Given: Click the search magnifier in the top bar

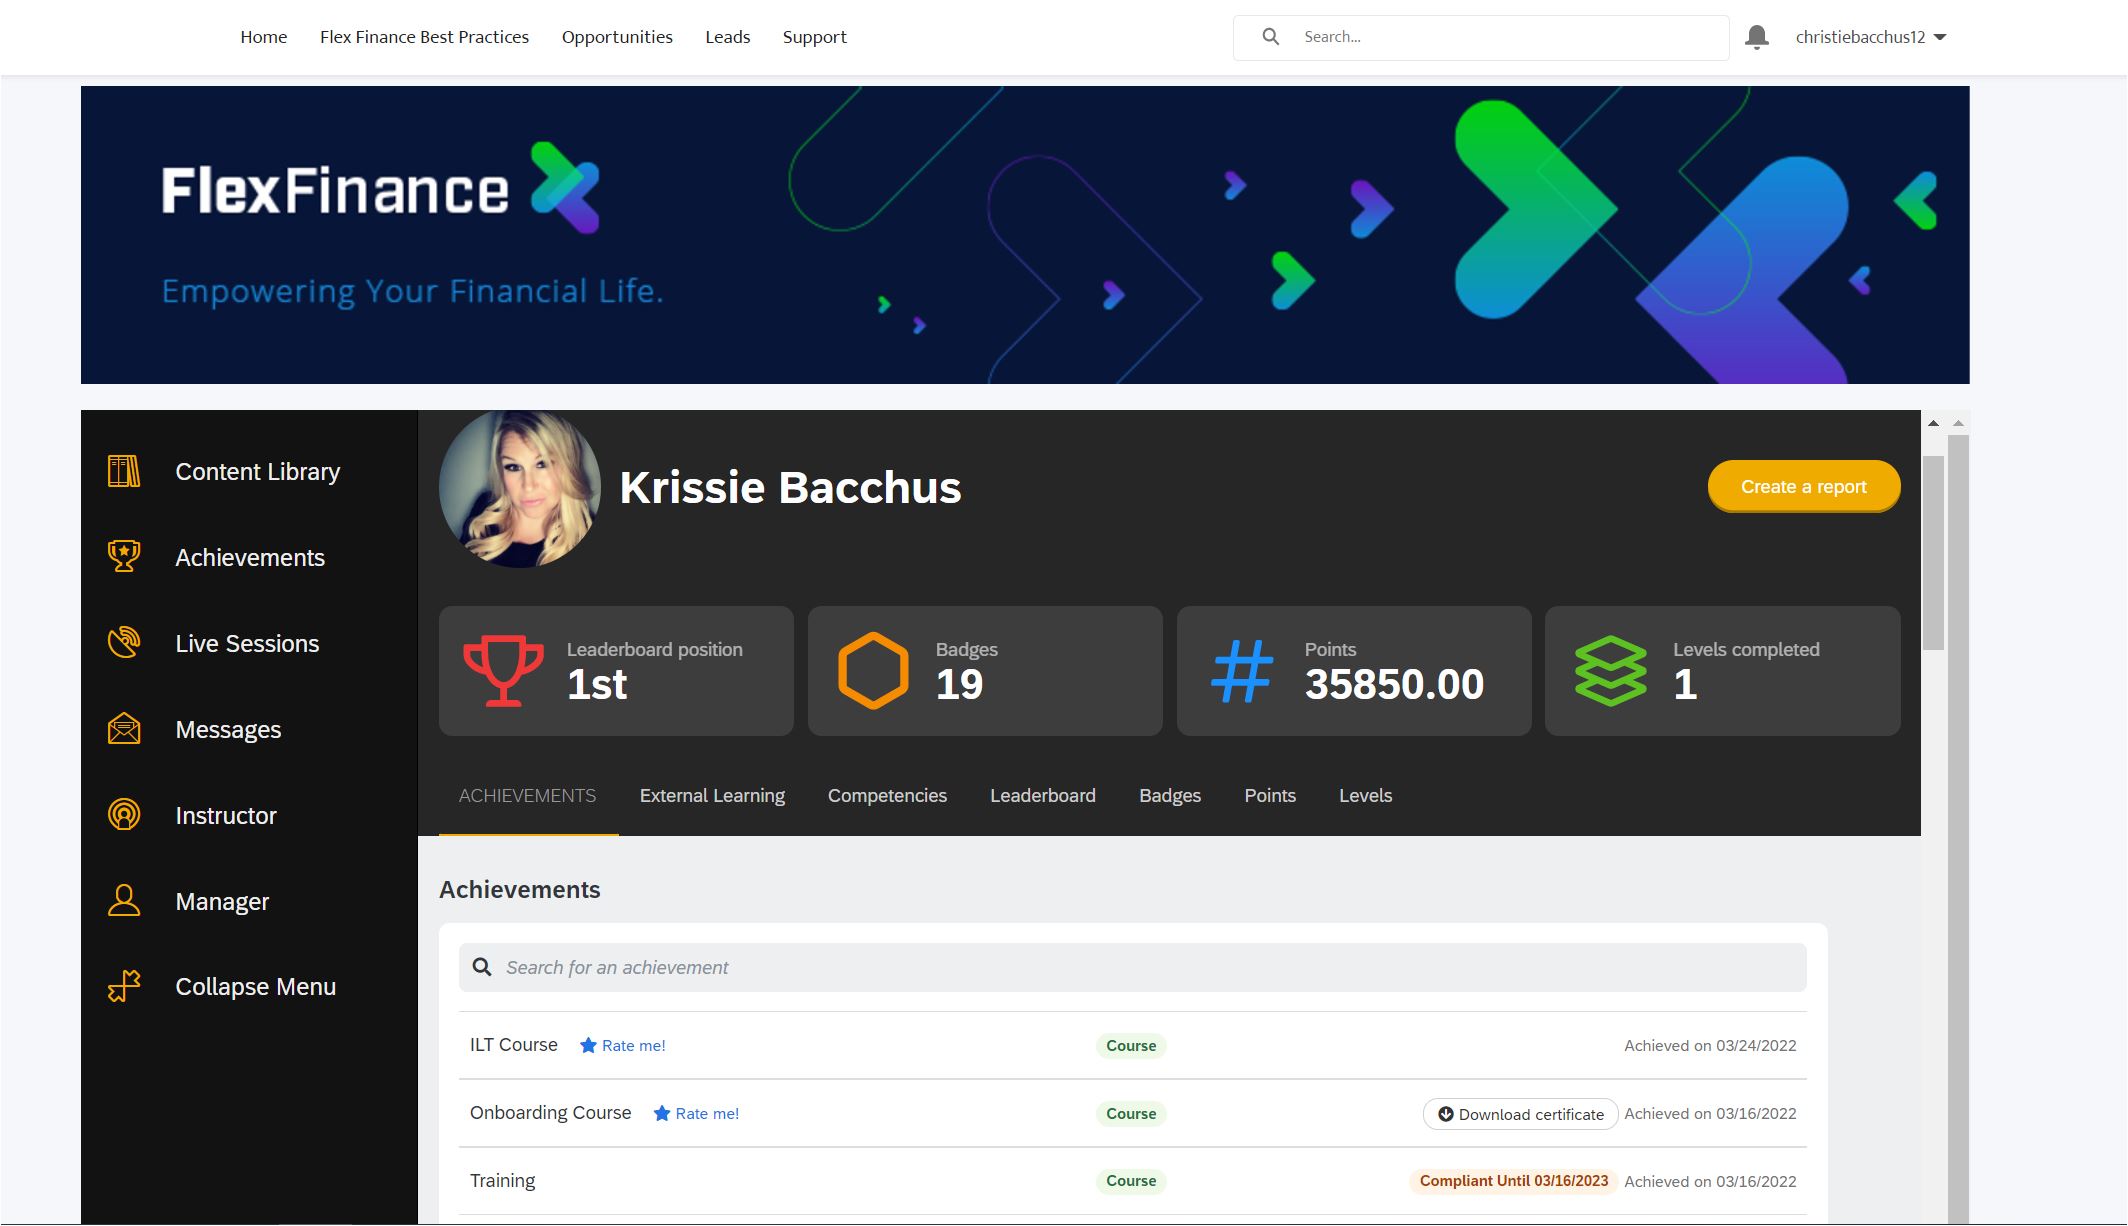Looking at the screenshot, I should click(1271, 36).
